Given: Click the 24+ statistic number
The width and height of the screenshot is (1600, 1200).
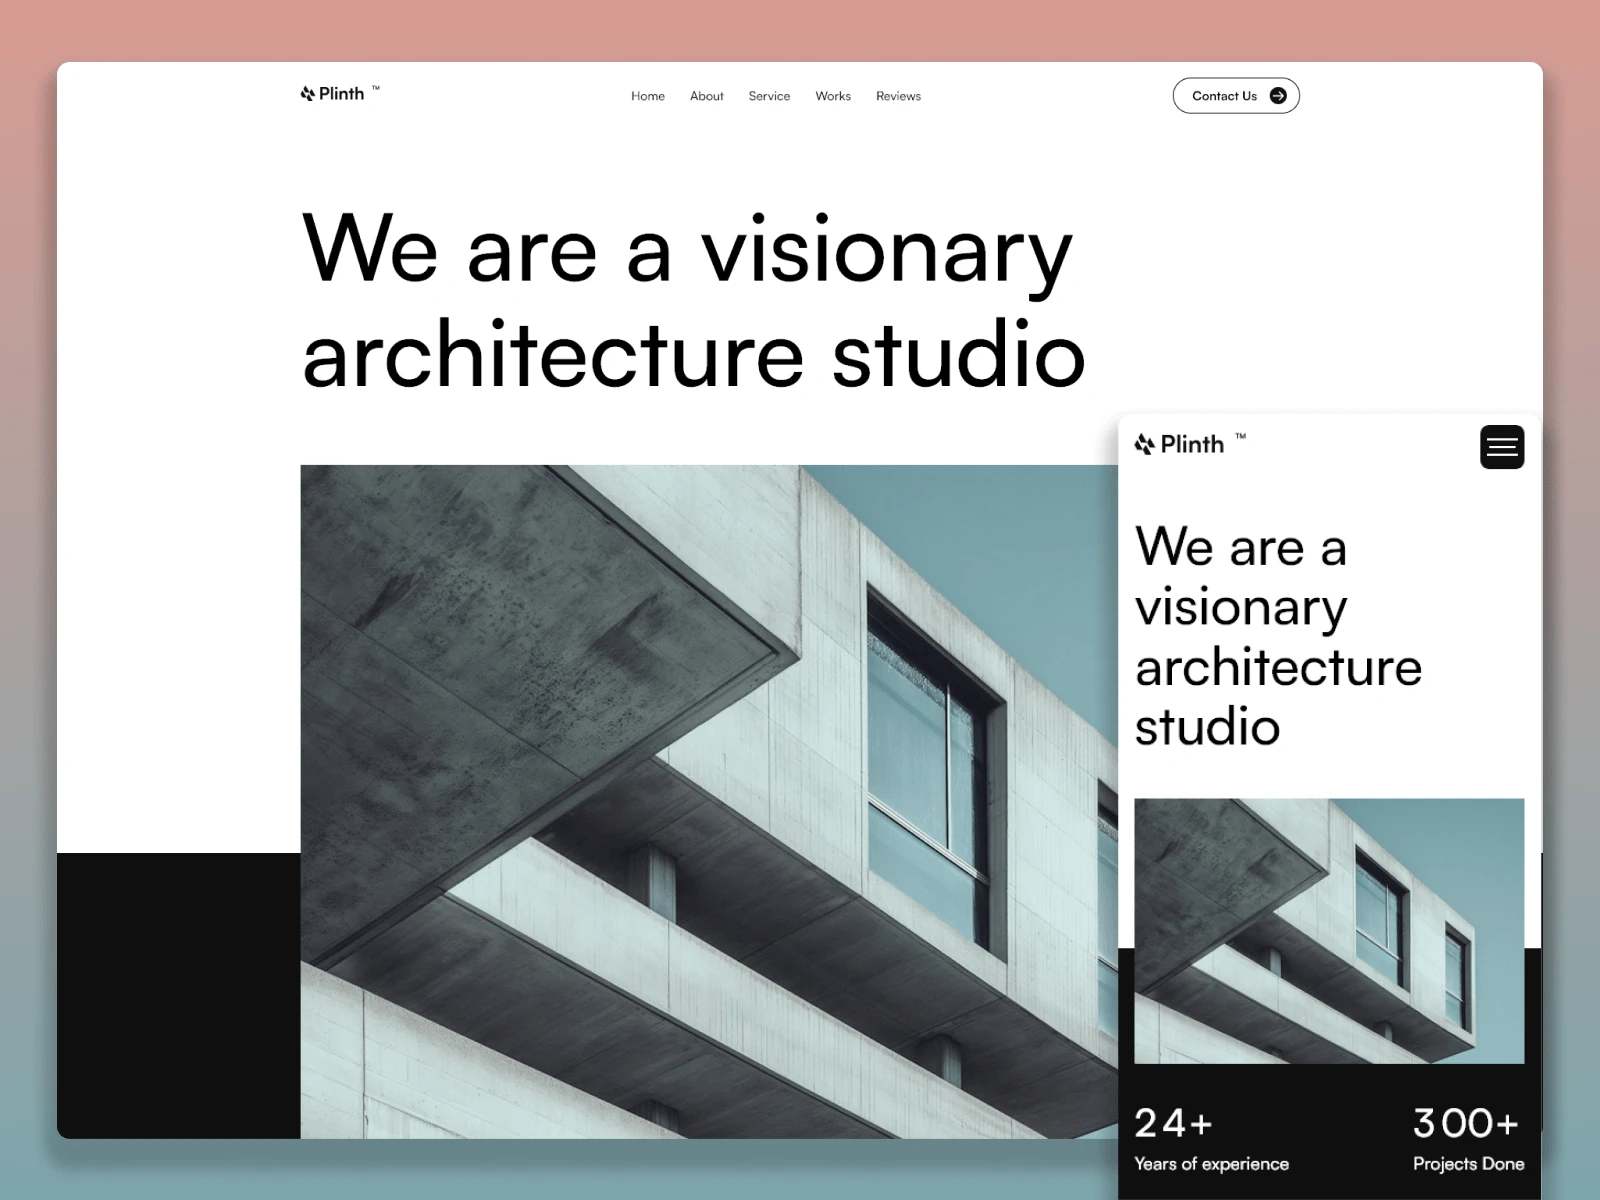Looking at the screenshot, I should tap(1173, 1123).
